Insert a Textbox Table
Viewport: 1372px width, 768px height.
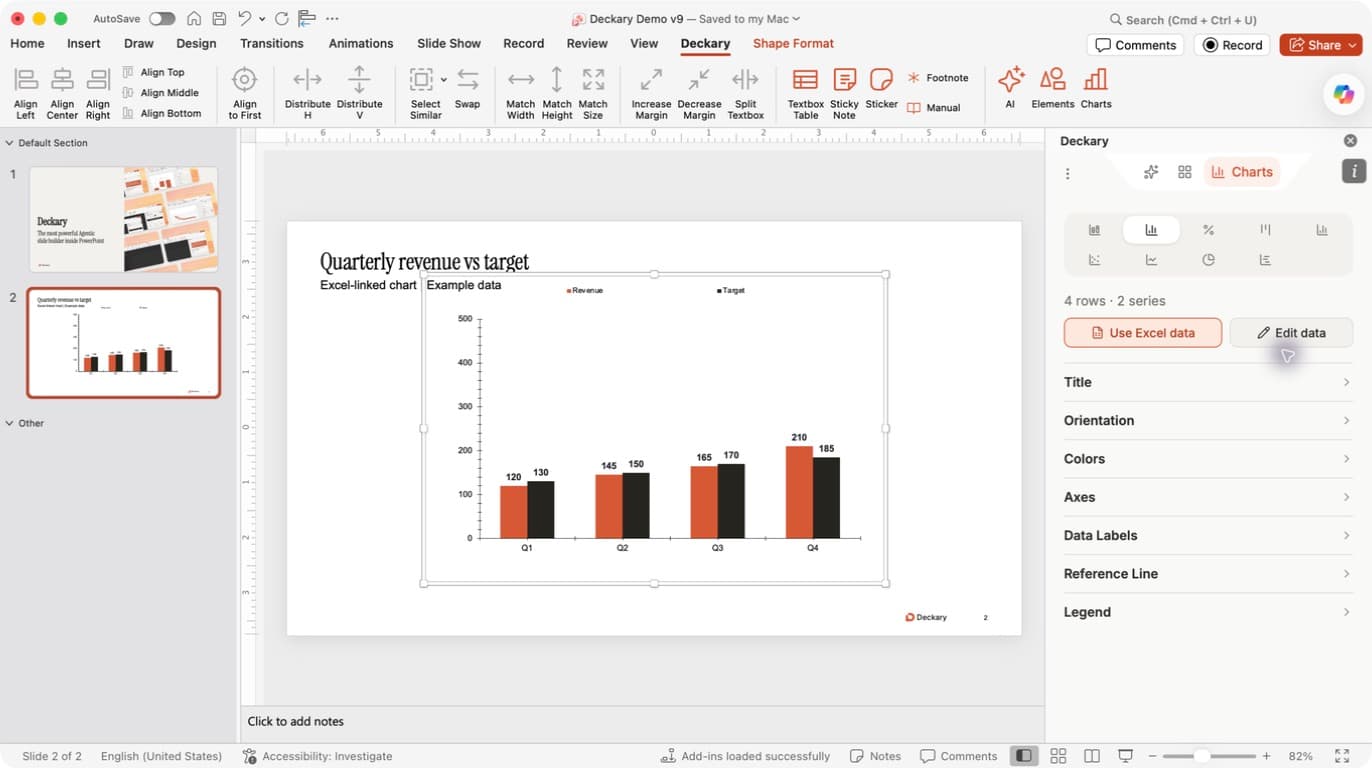point(805,93)
